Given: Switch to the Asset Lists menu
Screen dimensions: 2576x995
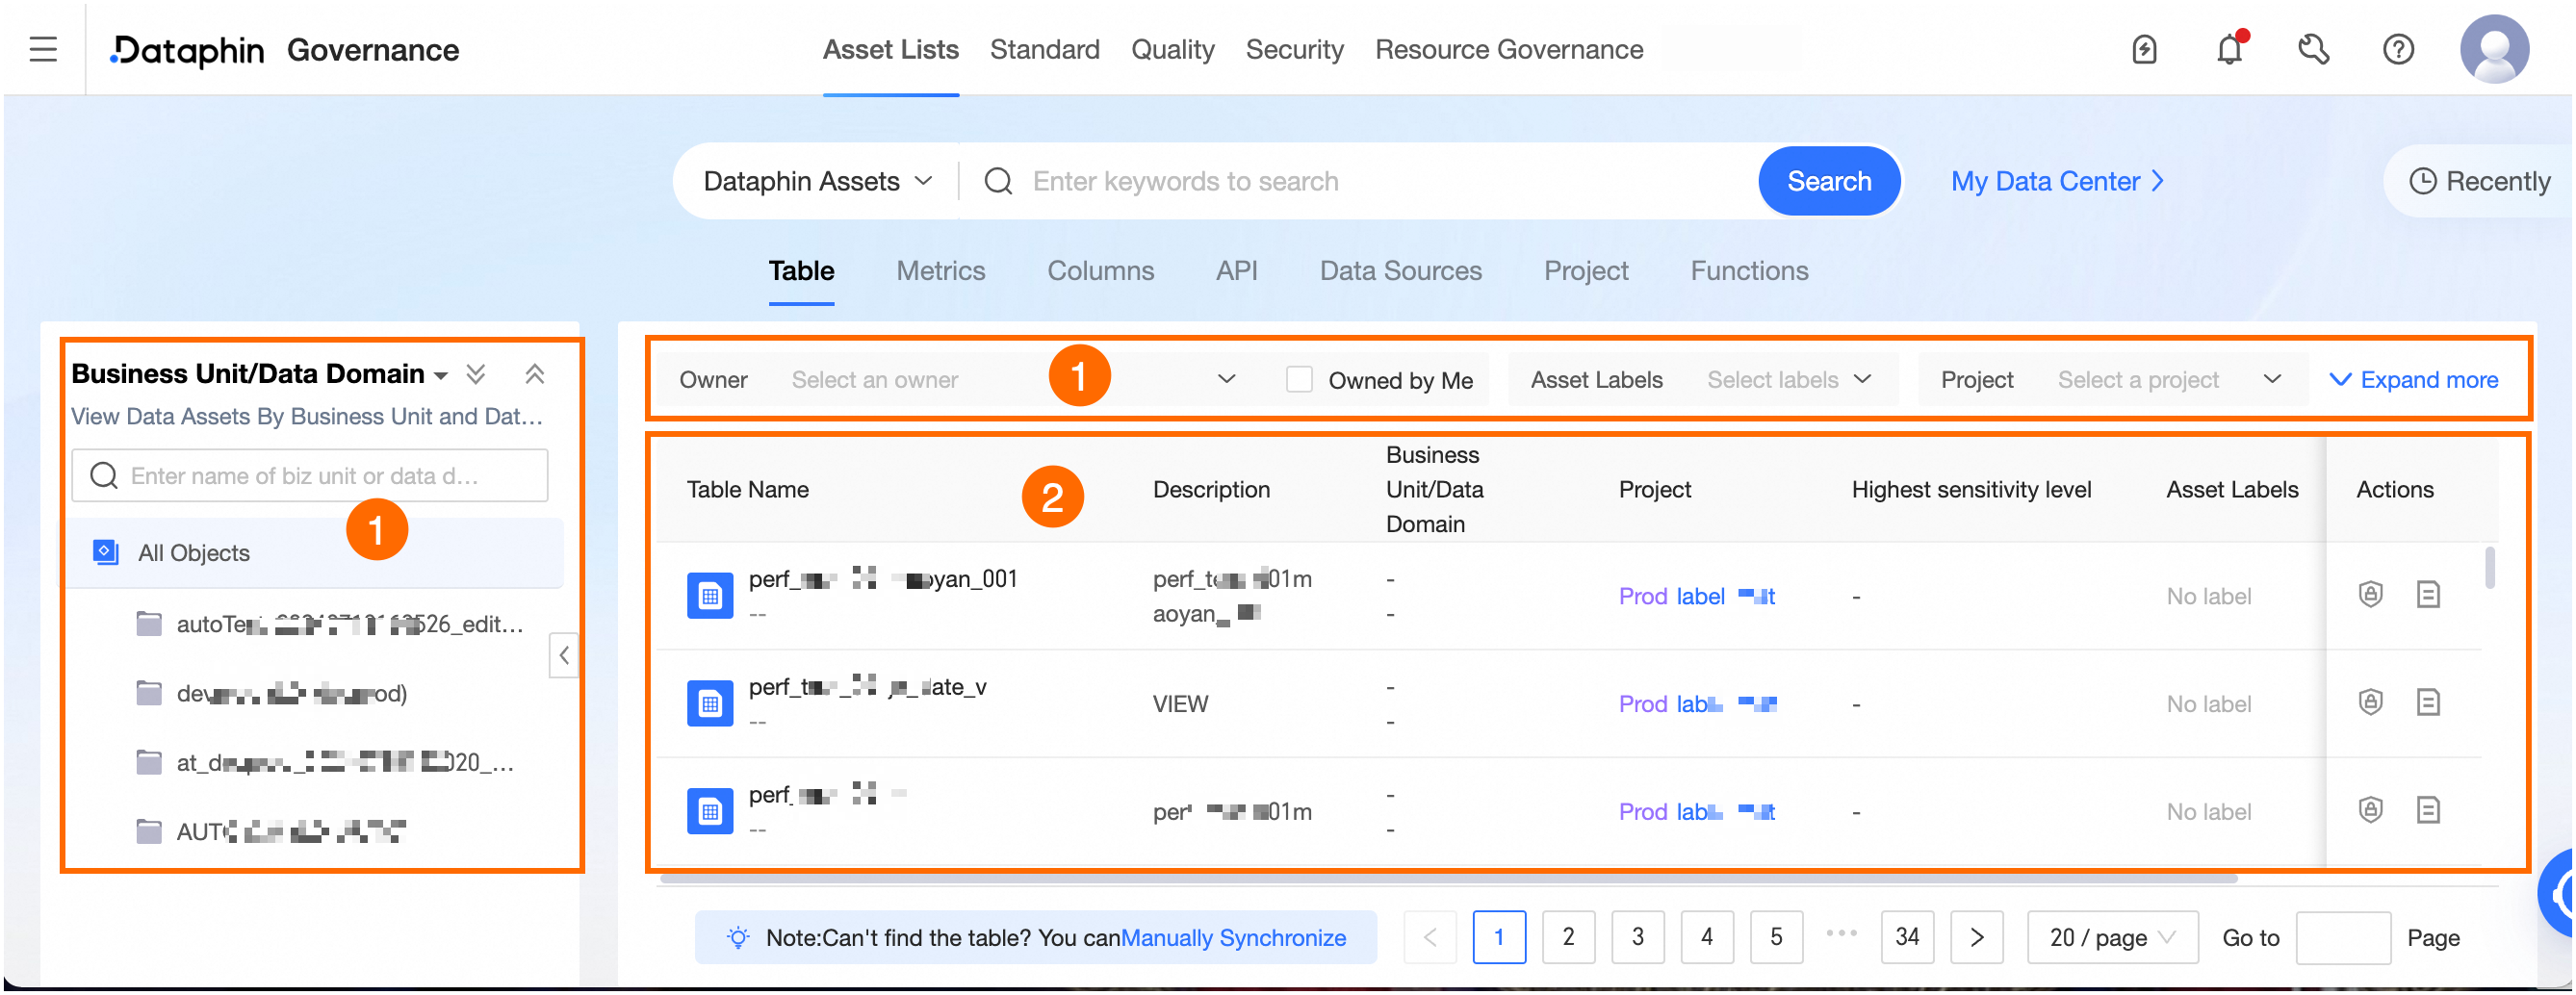Looking at the screenshot, I should (x=890, y=49).
